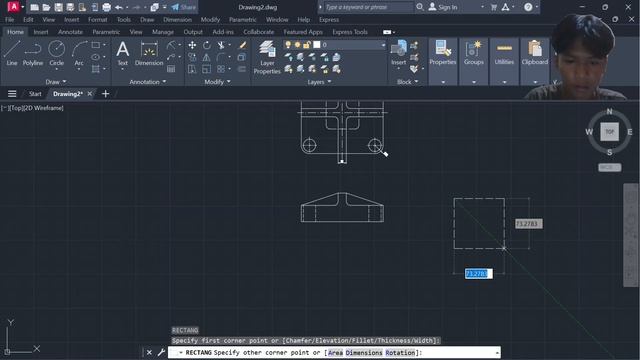Expand the Draw panel
Screen dimensions: 640x360
56,82
